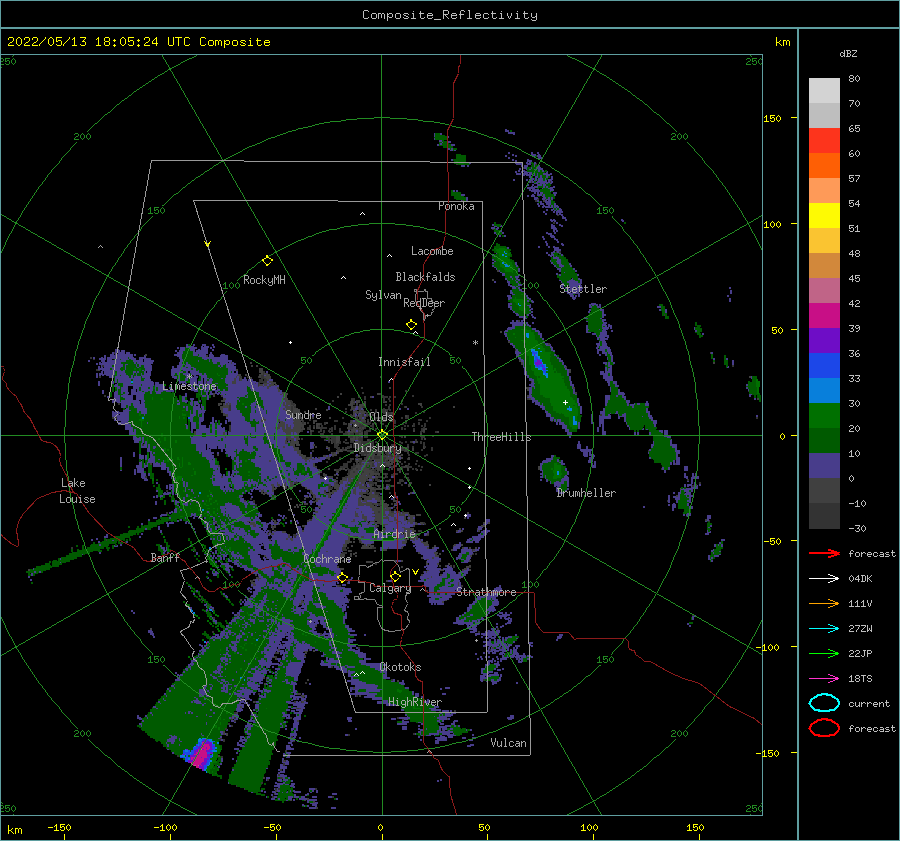Click the small green echo above Drumheller

(554, 471)
